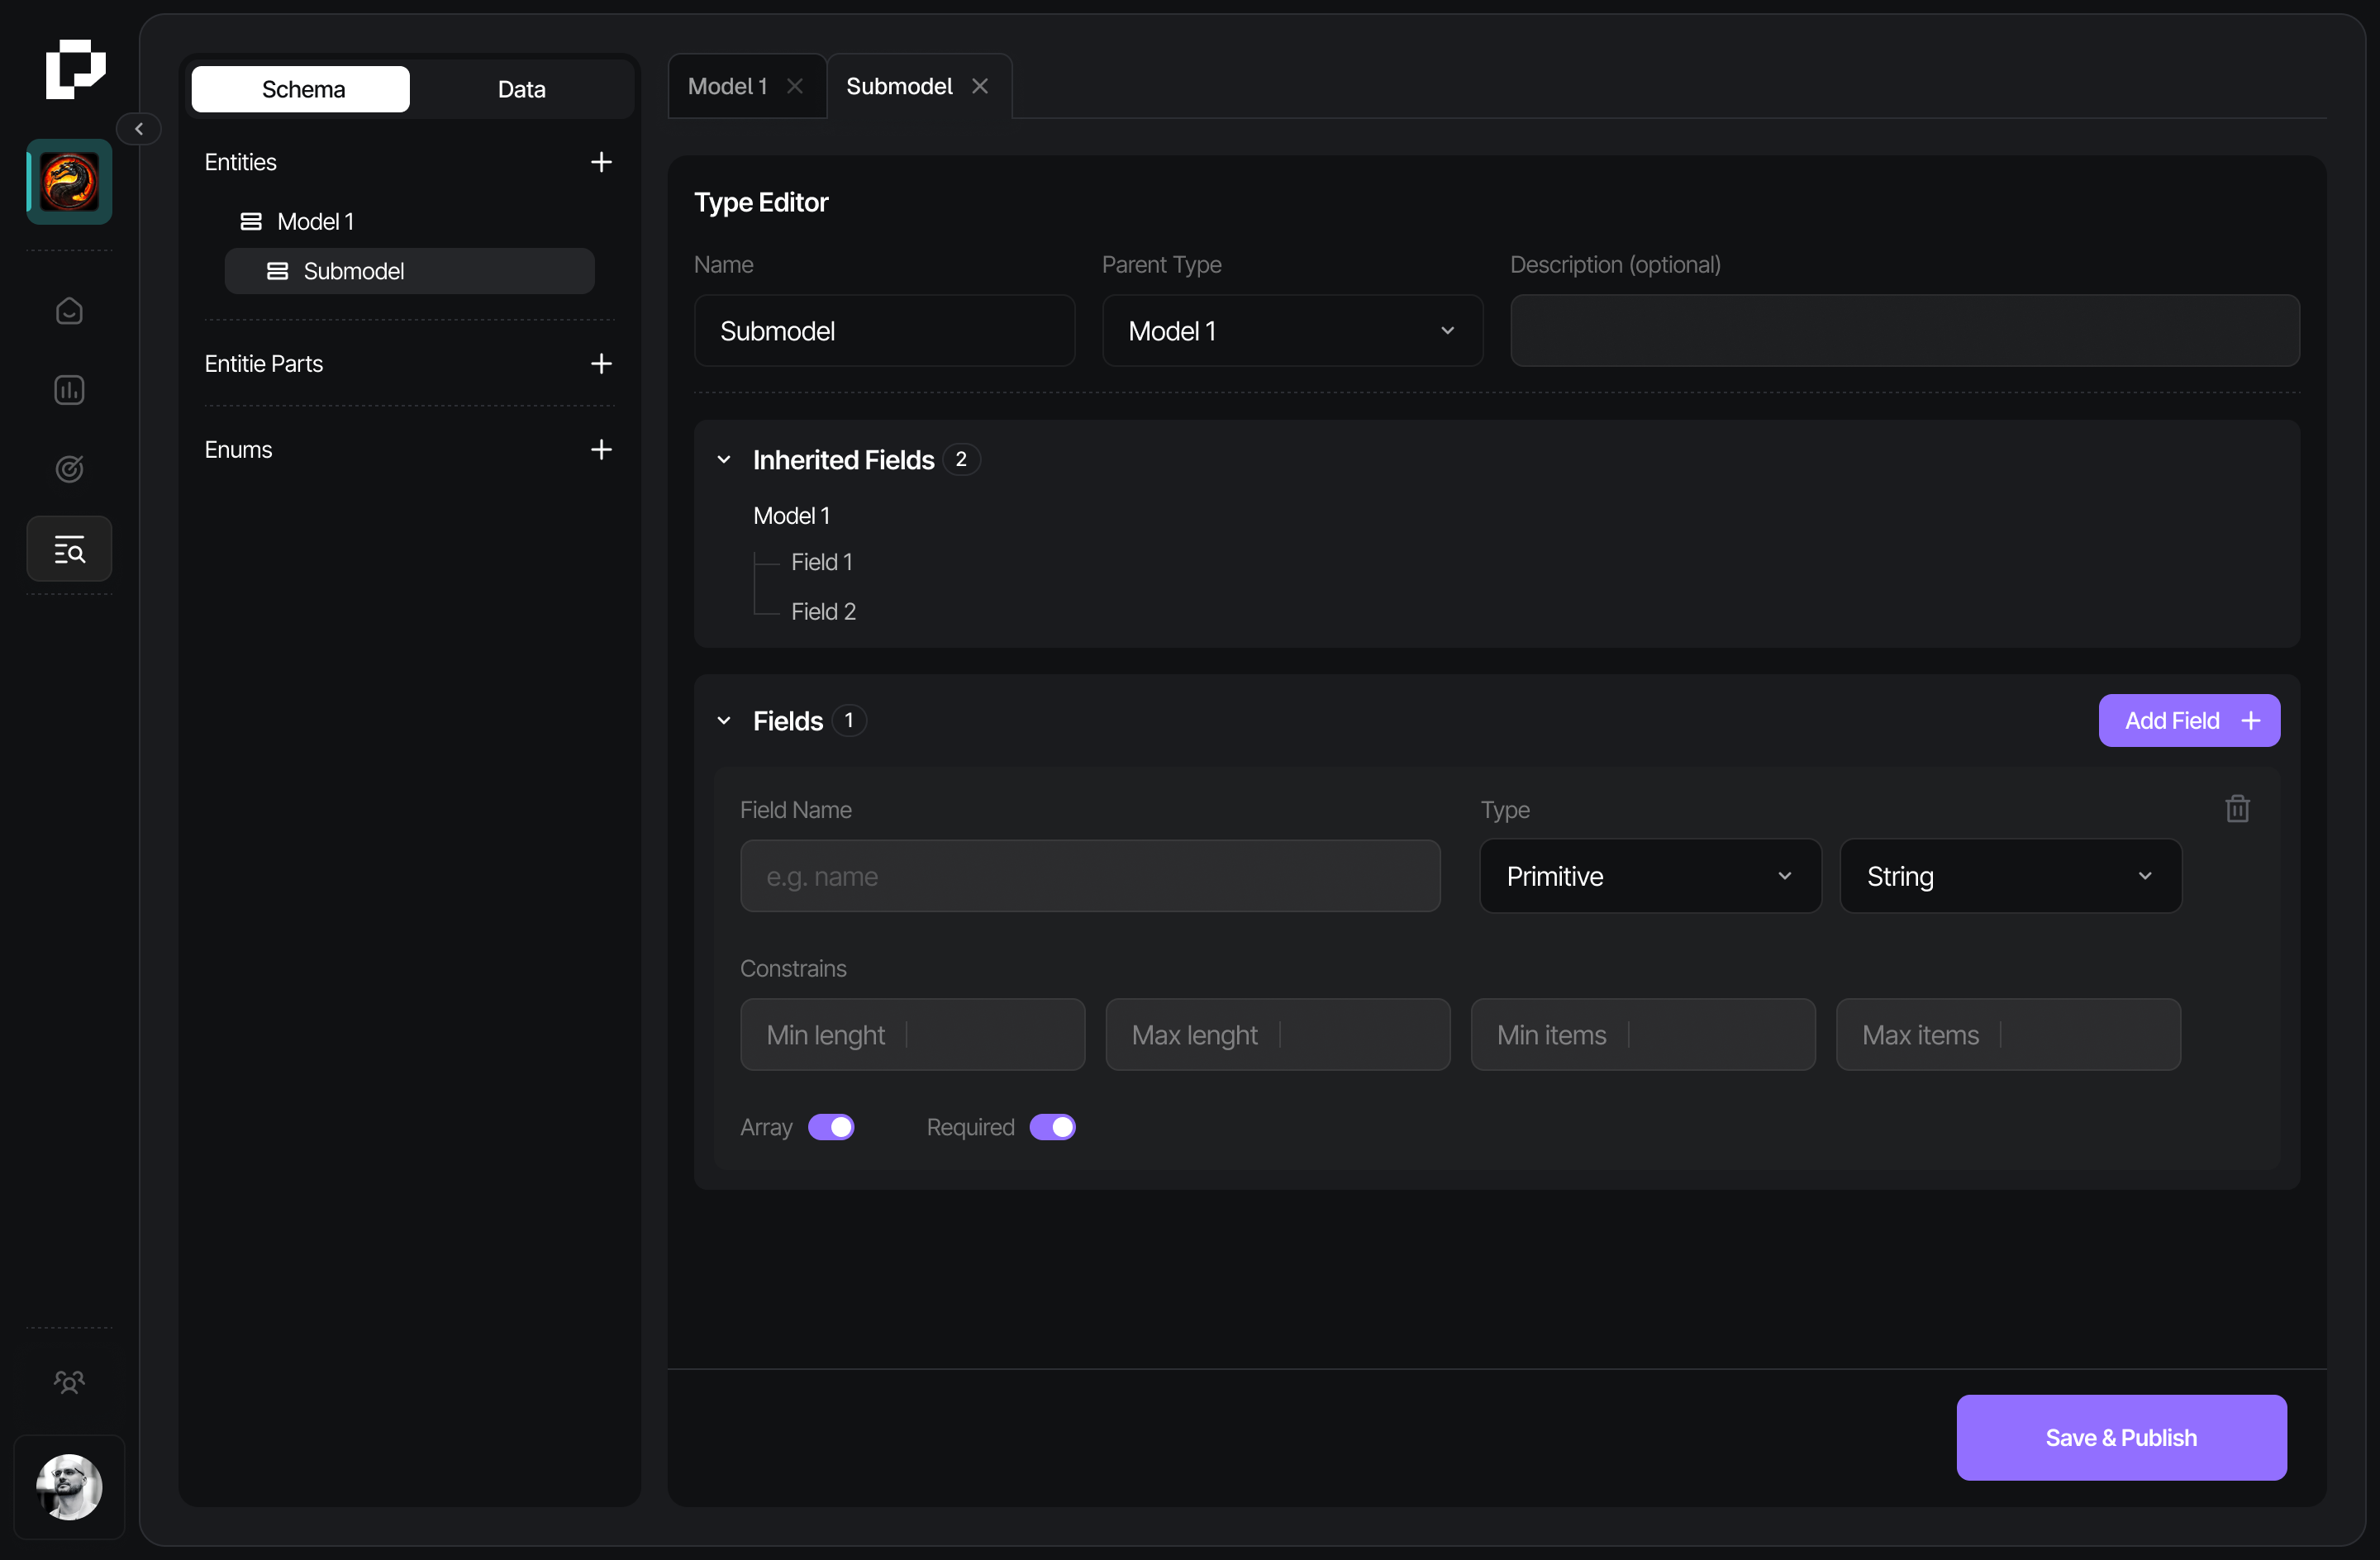
Task: Toggle the Array switch off
Action: tap(831, 1127)
